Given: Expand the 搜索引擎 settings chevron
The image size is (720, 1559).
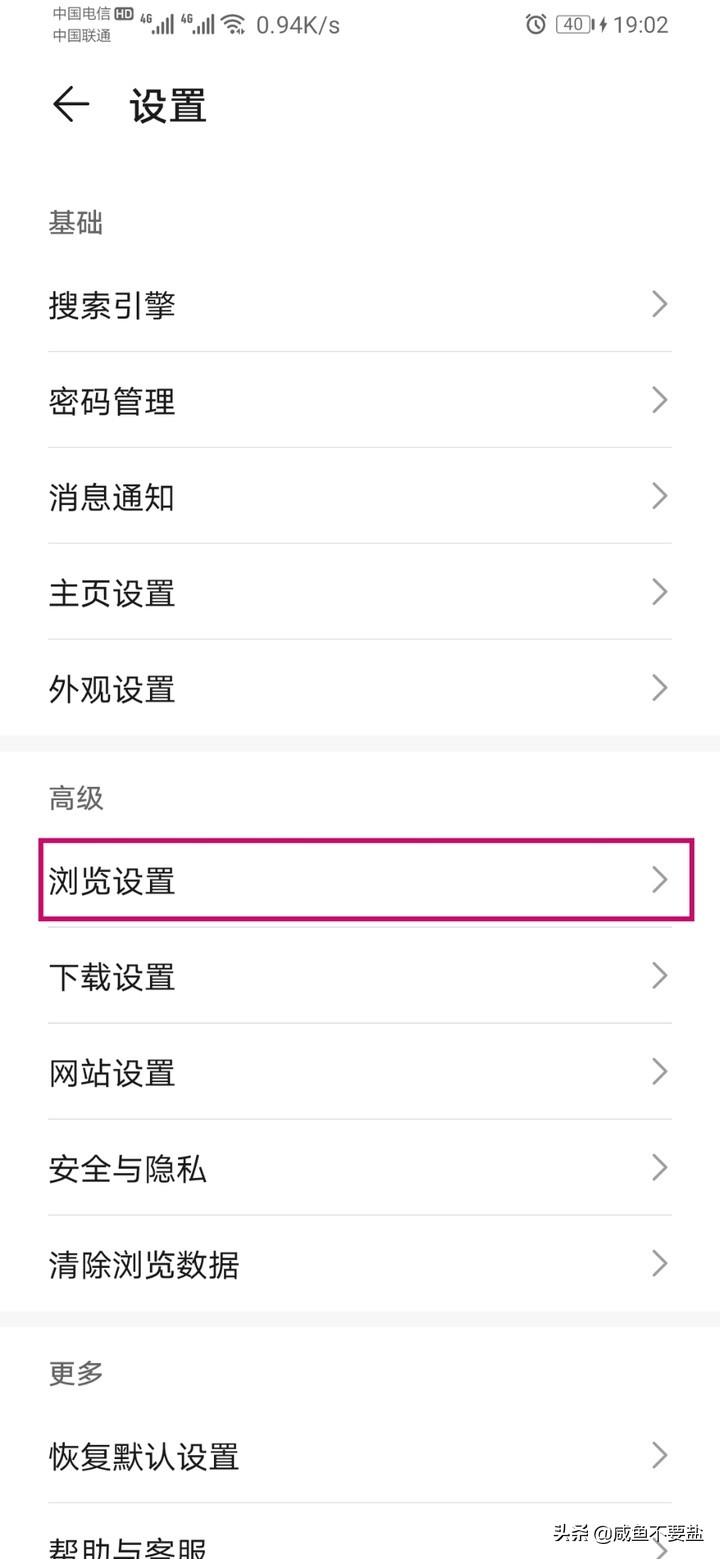Looking at the screenshot, I should tap(658, 304).
